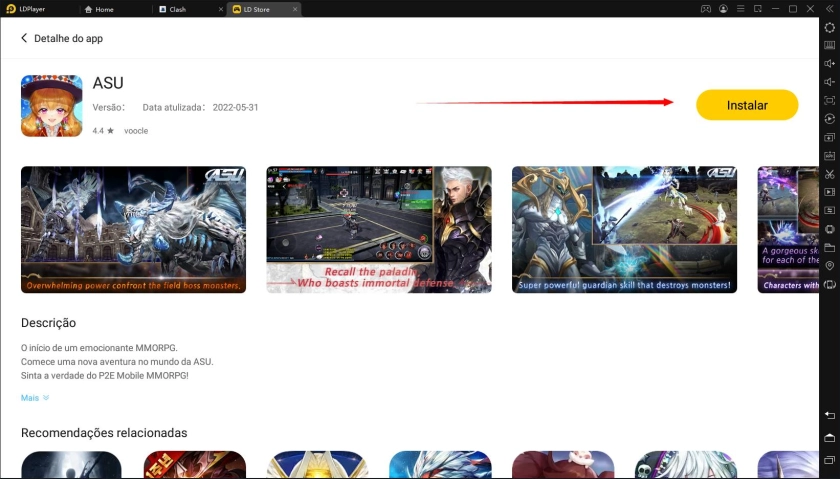Click the chip-shaped sidebar icon
Image resolution: width=840 pixels, height=479 pixels.
[x=829, y=229]
